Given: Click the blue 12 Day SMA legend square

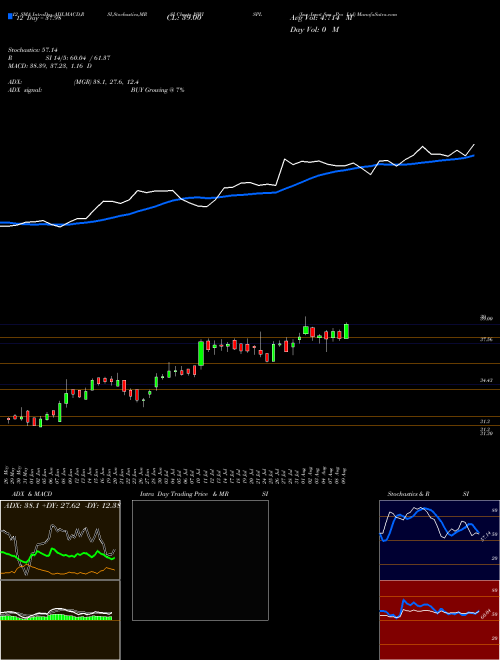Looking at the screenshot, I should click(10, 17).
